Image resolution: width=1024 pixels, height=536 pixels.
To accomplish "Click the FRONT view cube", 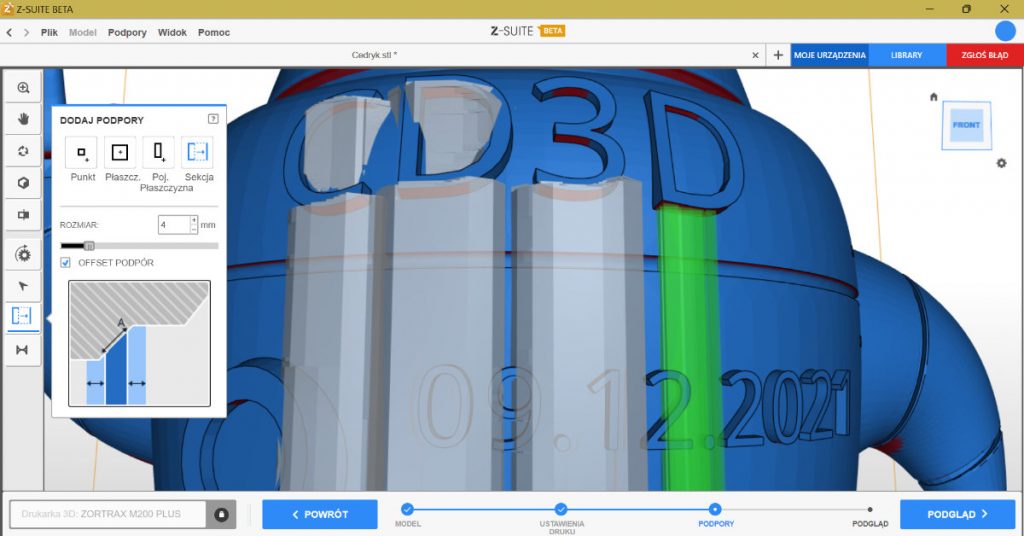I will point(967,125).
